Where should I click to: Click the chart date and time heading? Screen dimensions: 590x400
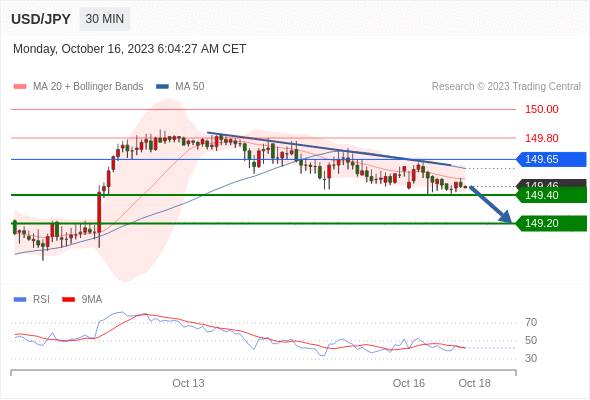(x=129, y=49)
